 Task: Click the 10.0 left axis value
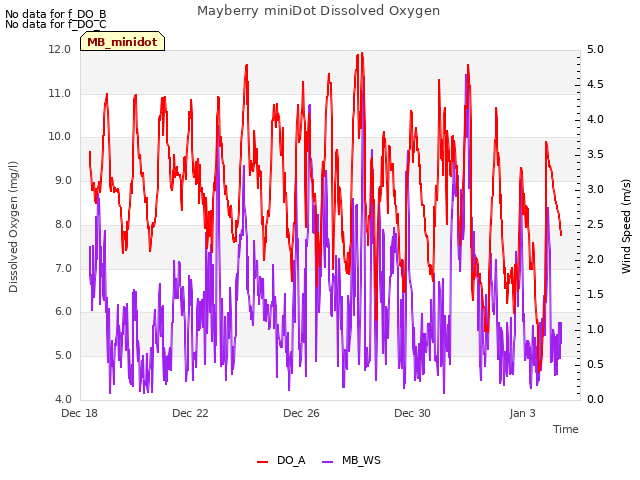60,136
